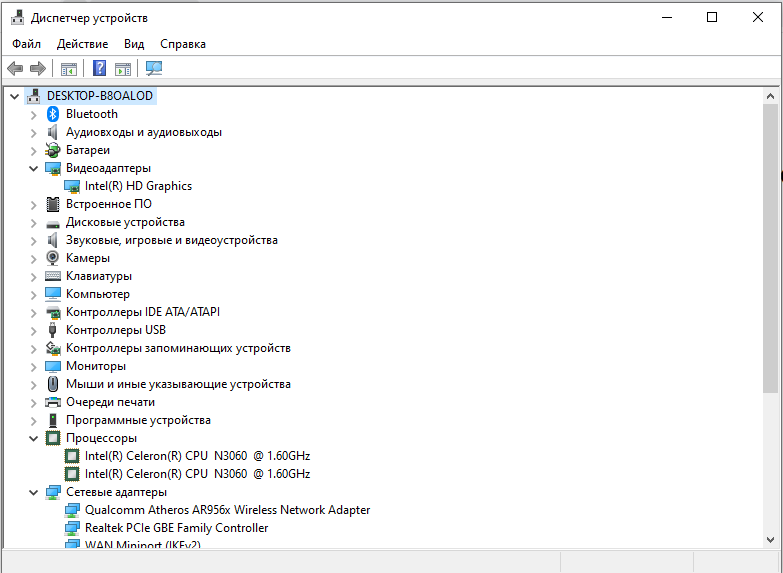The image size is (783, 573).
Task: Click the Мониторы monitor icon
Action: 52,366
